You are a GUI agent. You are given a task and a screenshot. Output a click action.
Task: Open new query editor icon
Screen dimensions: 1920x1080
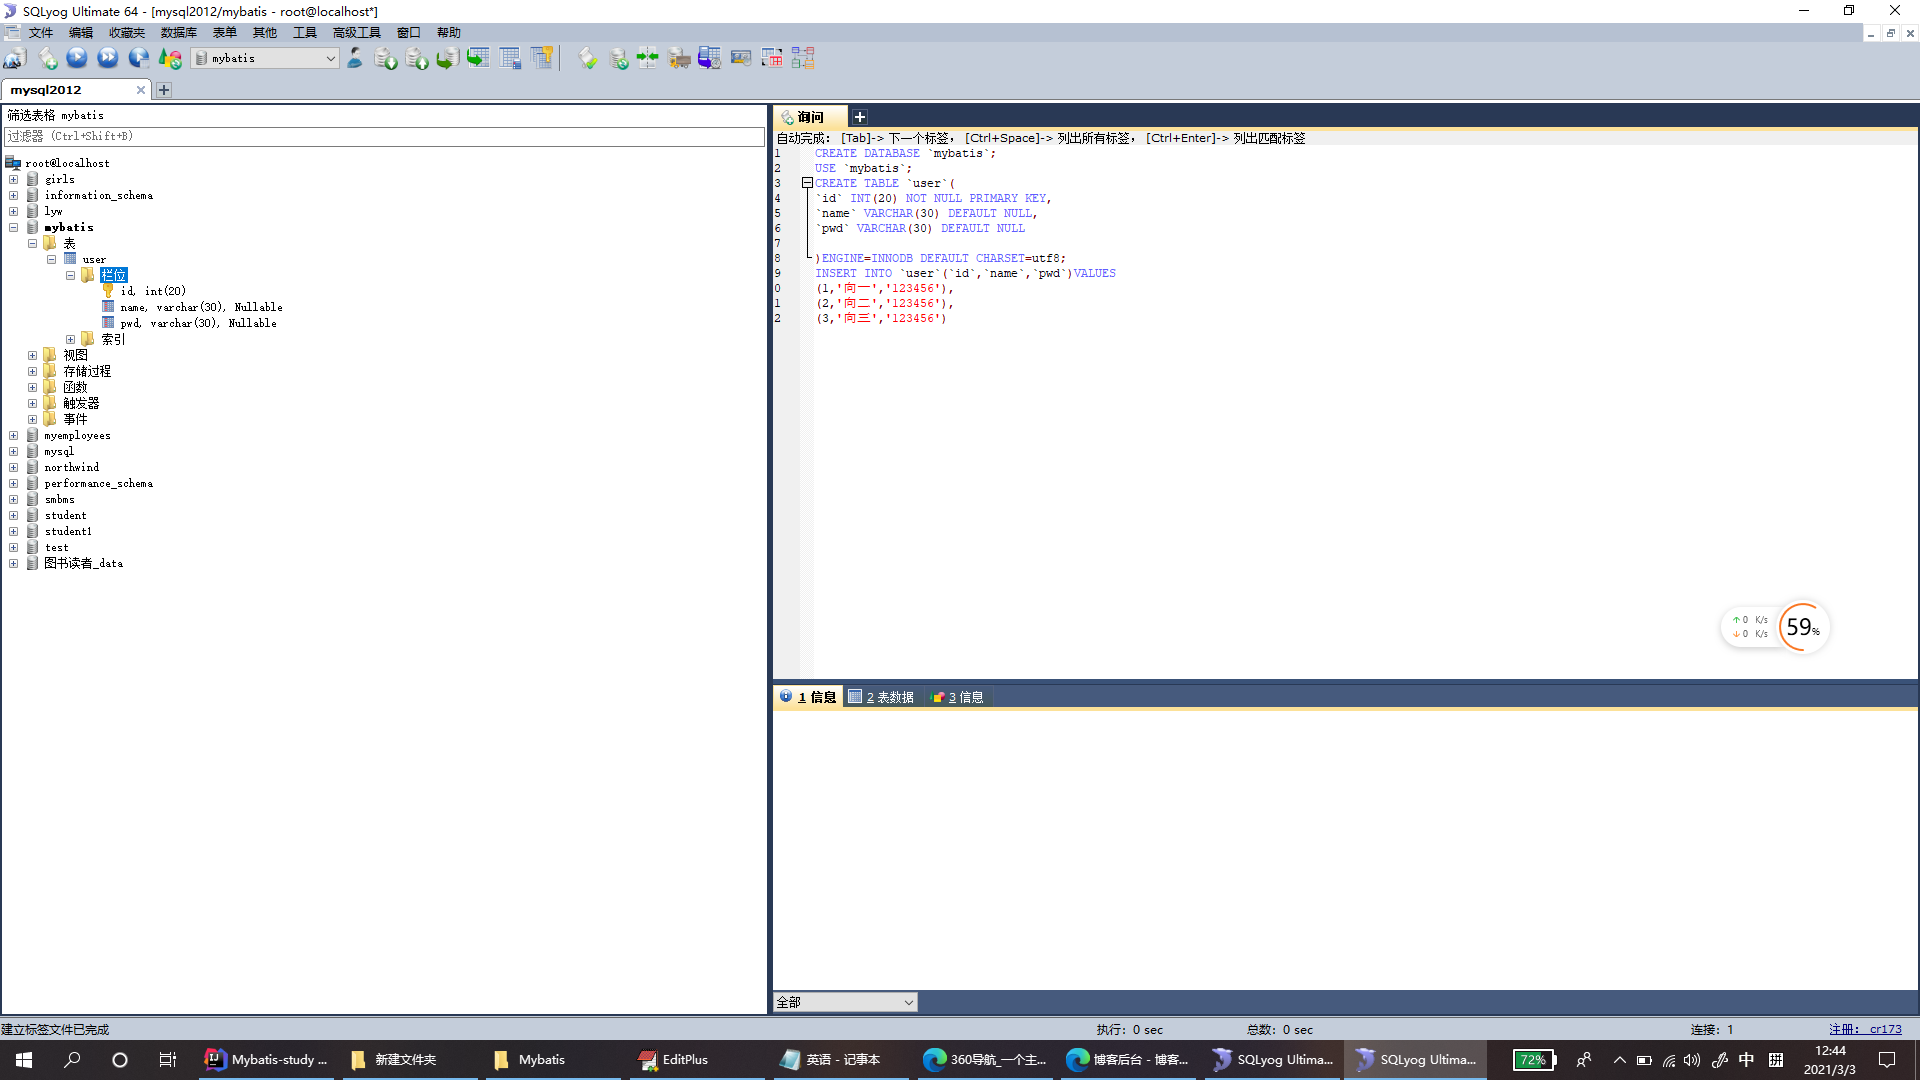47,58
